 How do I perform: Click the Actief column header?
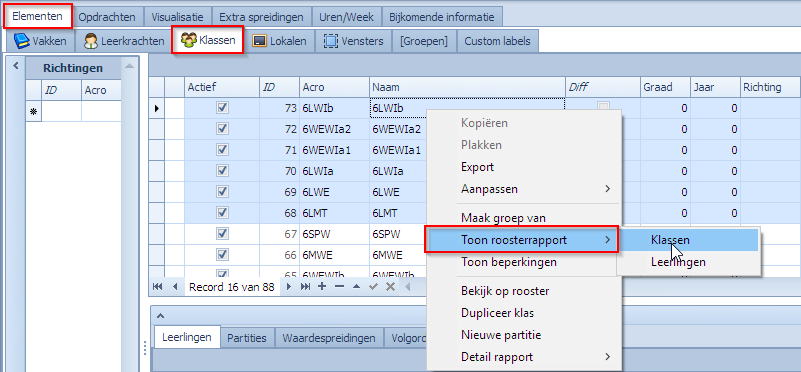pos(222,87)
